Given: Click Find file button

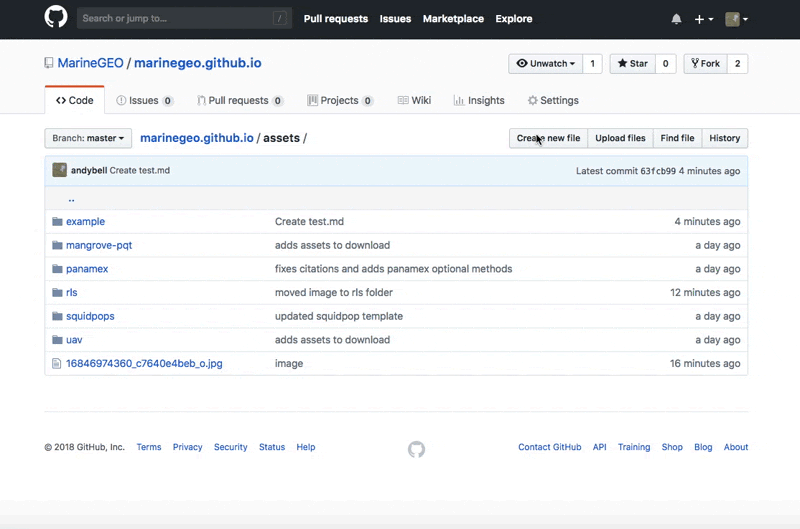Looking at the screenshot, I should point(677,138).
